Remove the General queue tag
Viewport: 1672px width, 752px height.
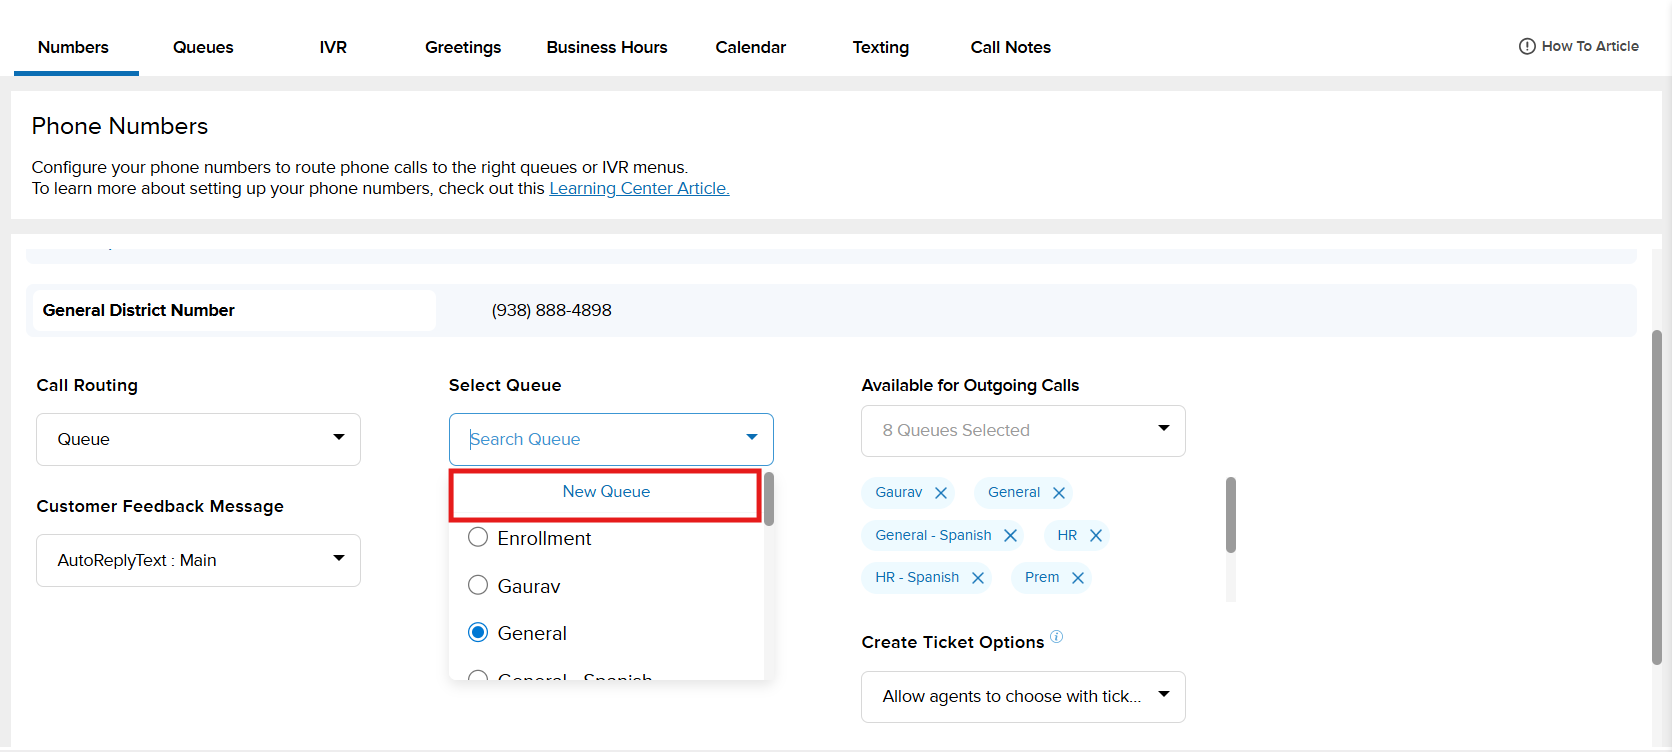[x=1058, y=493]
